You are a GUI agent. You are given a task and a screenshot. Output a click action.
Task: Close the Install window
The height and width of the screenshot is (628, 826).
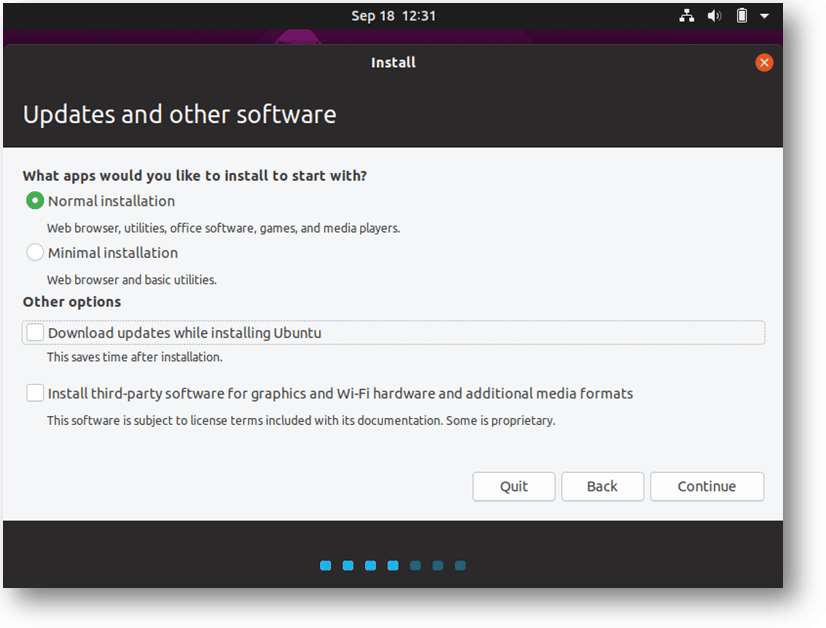click(764, 63)
